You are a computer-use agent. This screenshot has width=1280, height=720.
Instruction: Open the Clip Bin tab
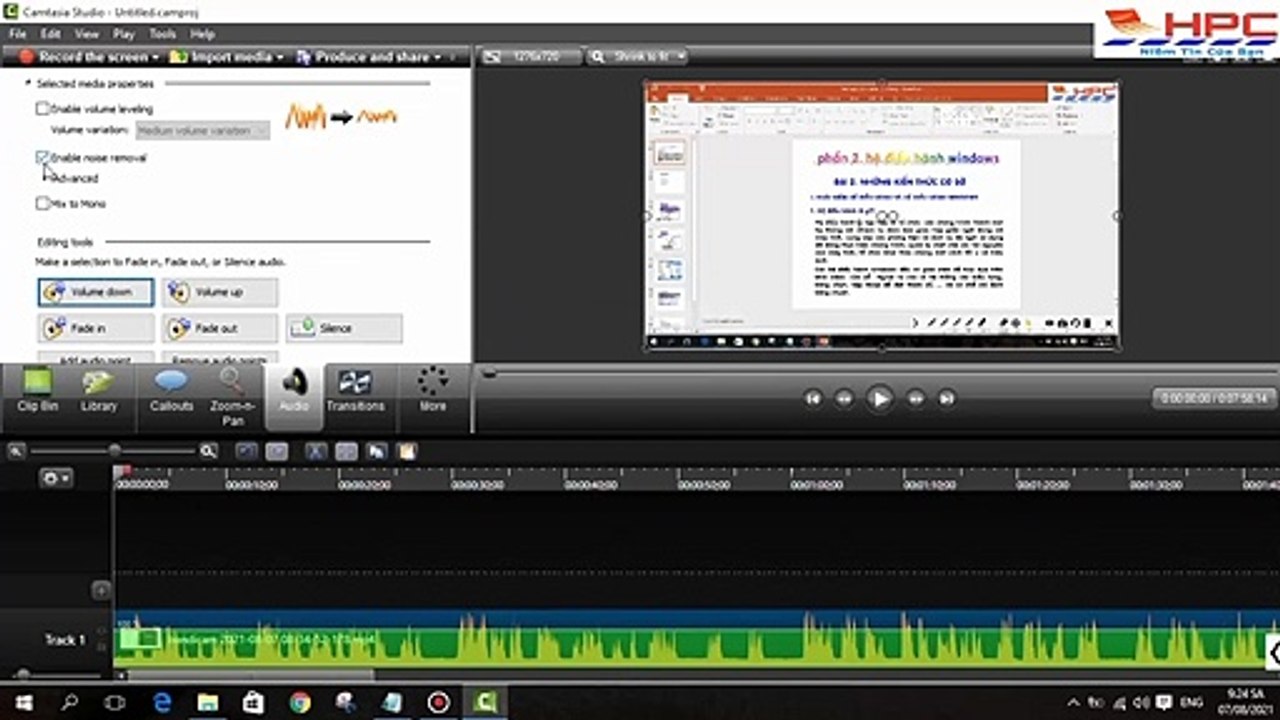(x=37, y=392)
